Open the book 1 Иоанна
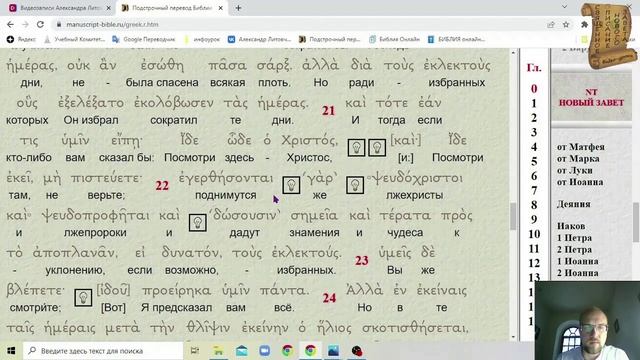The image size is (640, 360). tap(578, 261)
